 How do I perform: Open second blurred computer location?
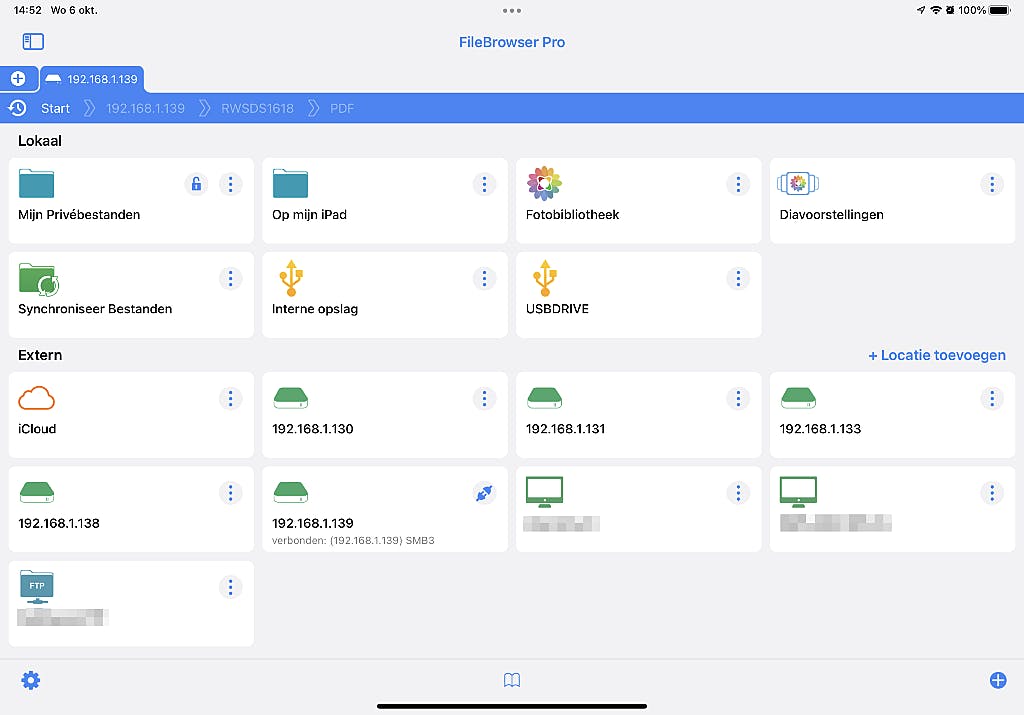point(892,509)
